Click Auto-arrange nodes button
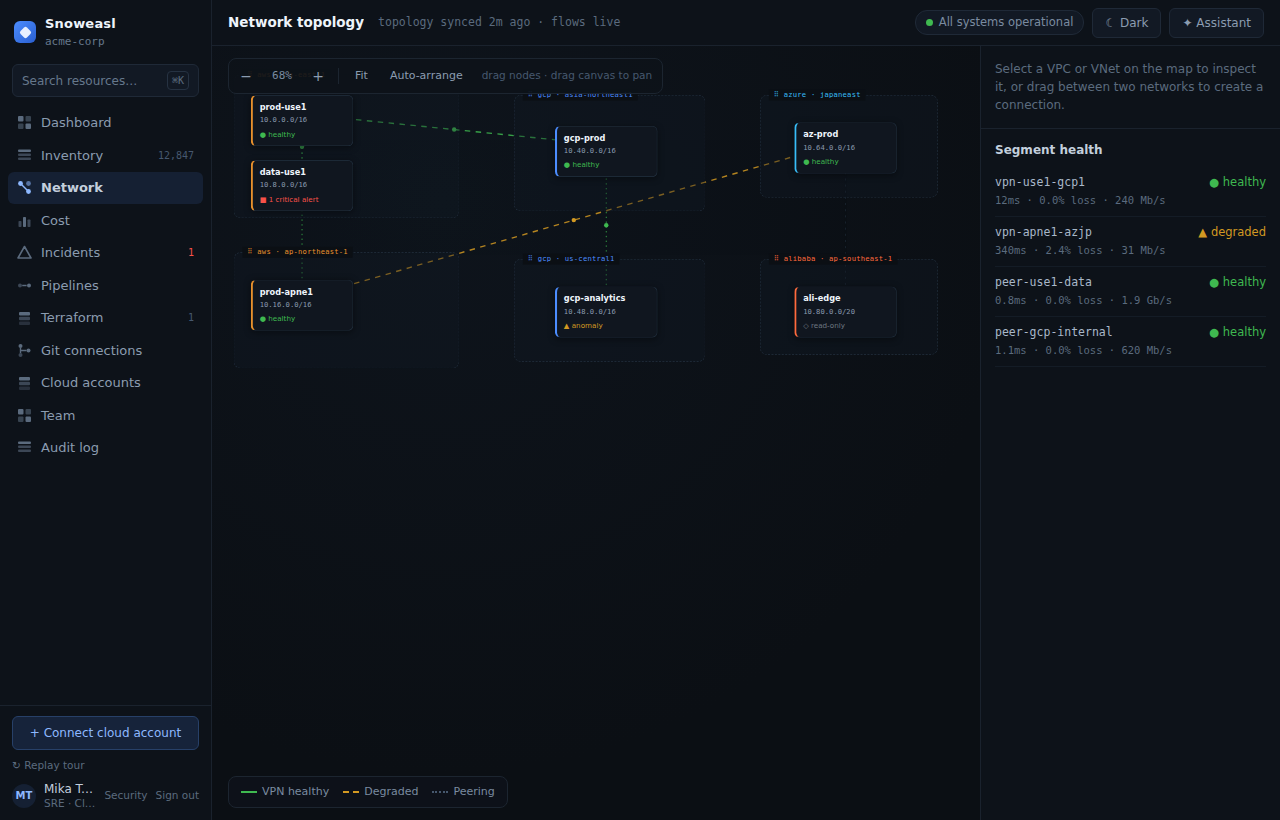This screenshot has height=820, width=1280. 426,76
